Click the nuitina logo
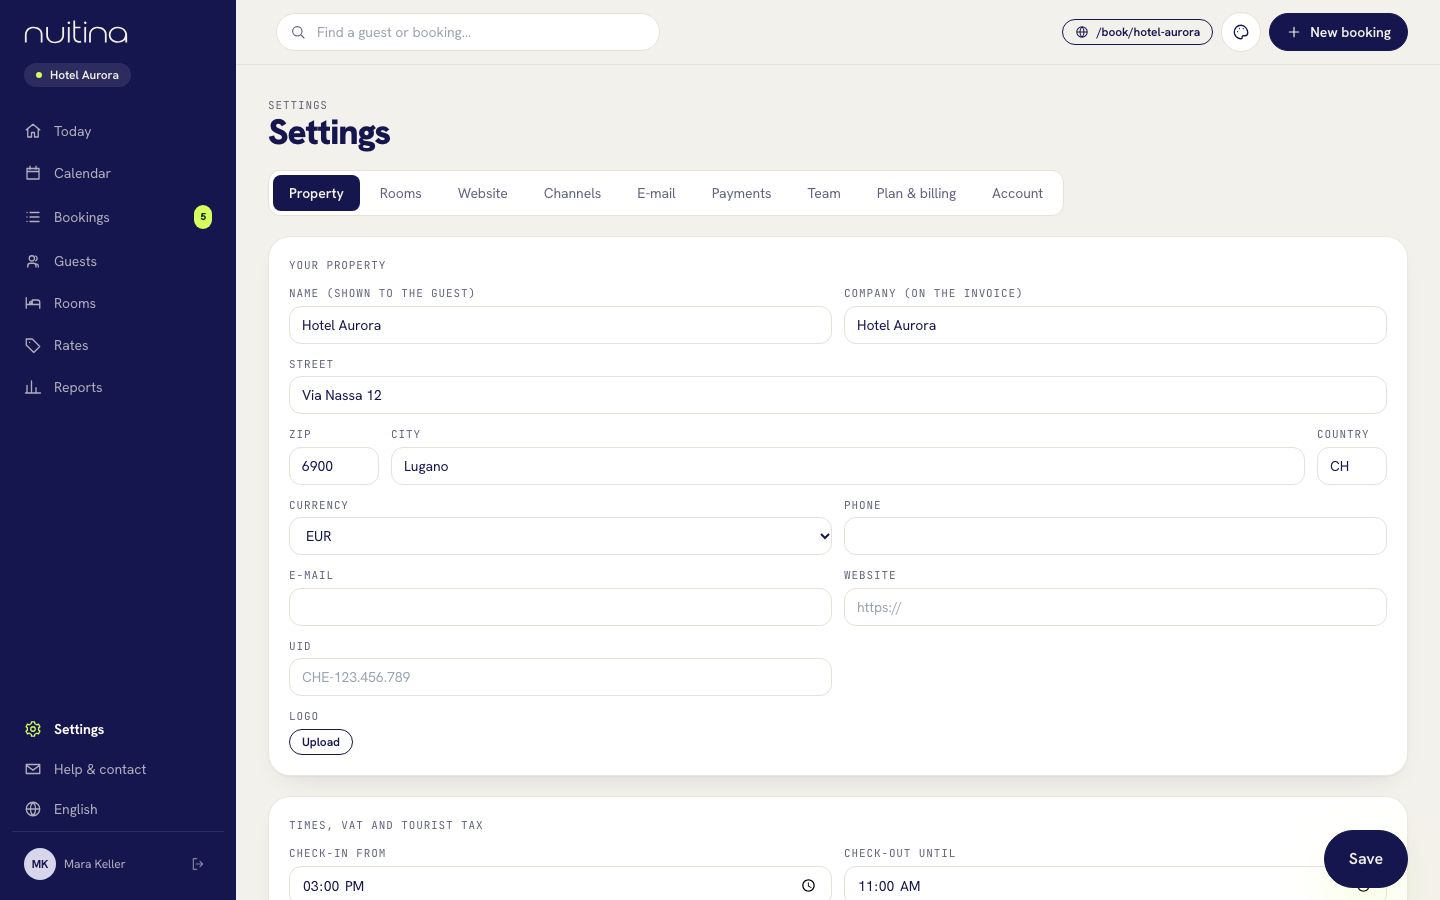 [76, 33]
